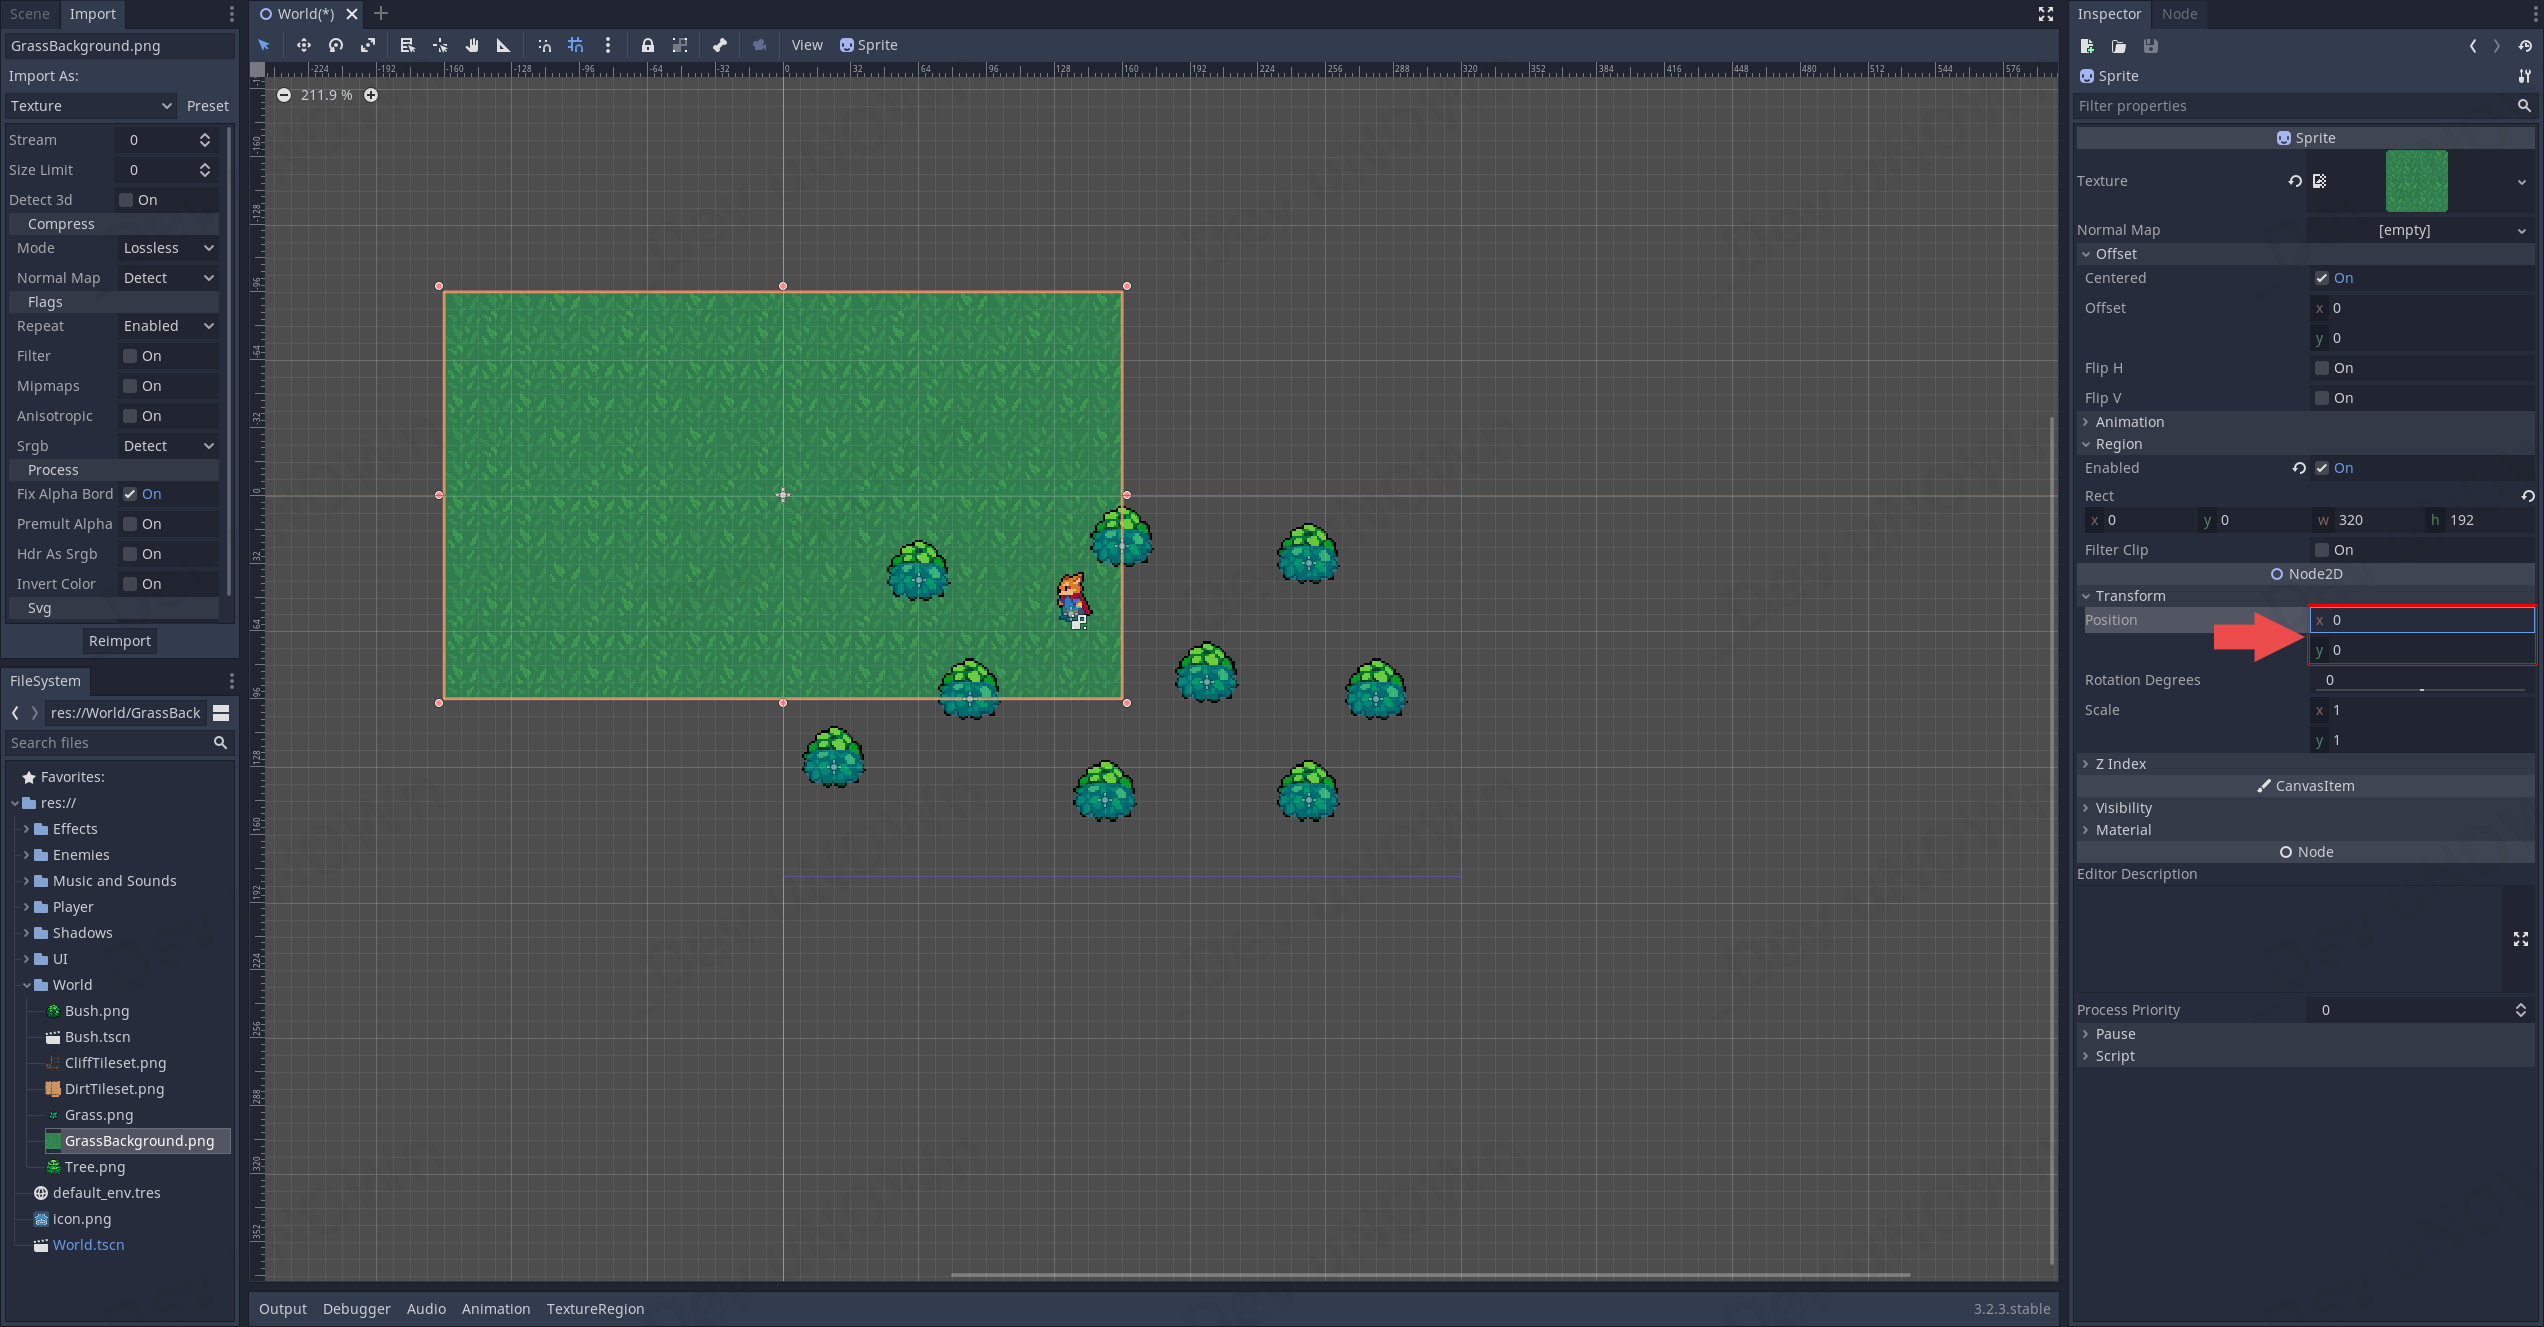The width and height of the screenshot is (2544, 1327).
Task: Enable the Filter import flag checkbox
Action: click(130, 356)
